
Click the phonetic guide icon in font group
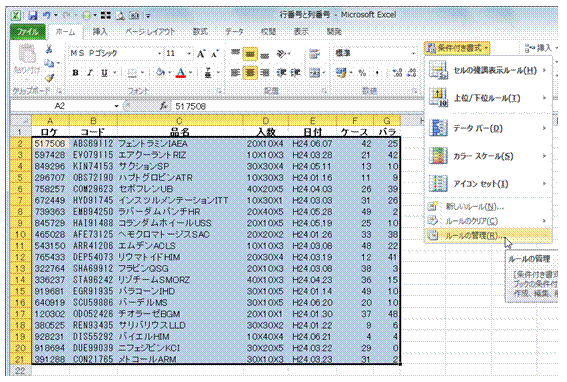click(208, 73)
